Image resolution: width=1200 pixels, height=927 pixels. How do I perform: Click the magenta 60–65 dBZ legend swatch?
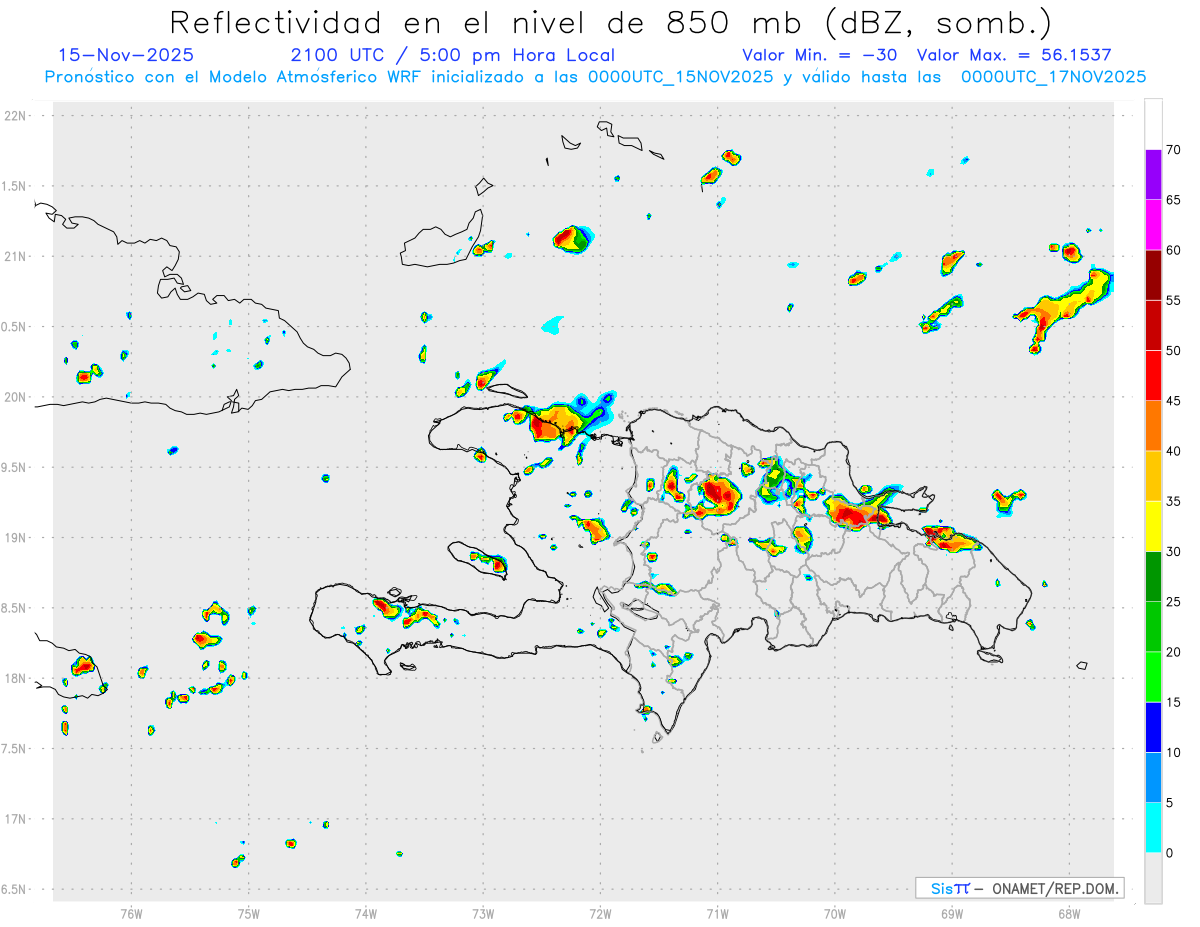[x=1153, y=225]
